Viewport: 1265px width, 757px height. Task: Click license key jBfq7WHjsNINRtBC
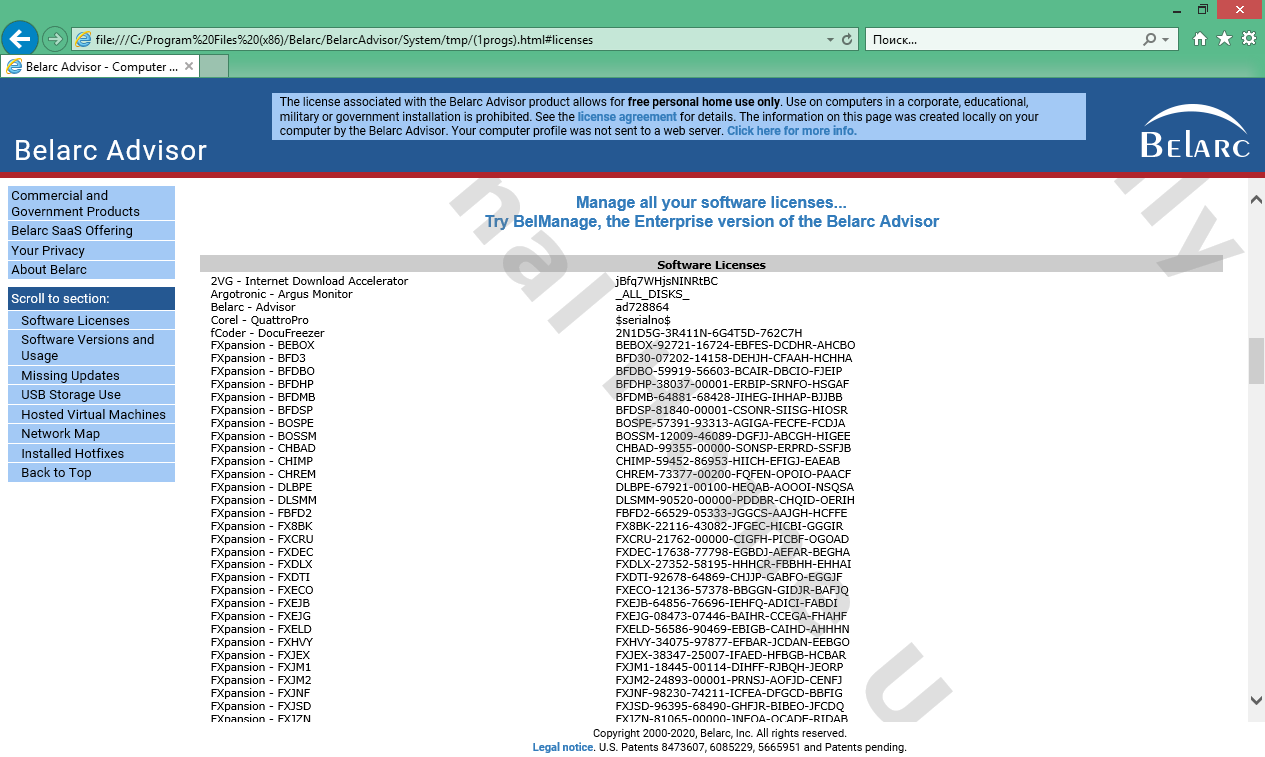(666, 281)
